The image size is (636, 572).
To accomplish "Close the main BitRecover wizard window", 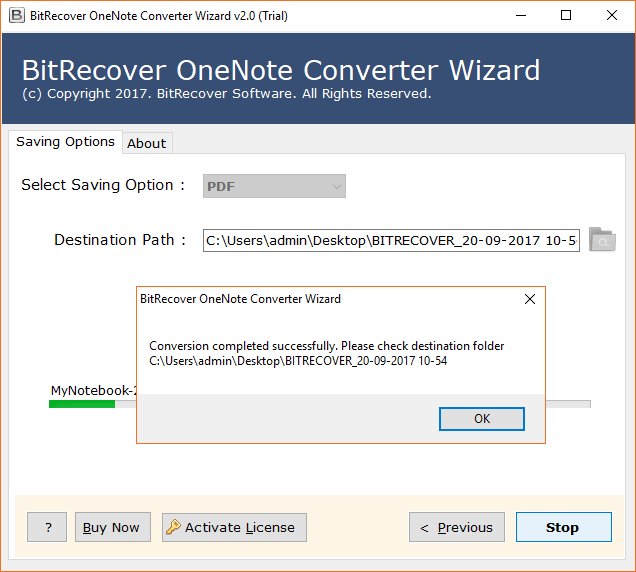I will tap(612, 15).
